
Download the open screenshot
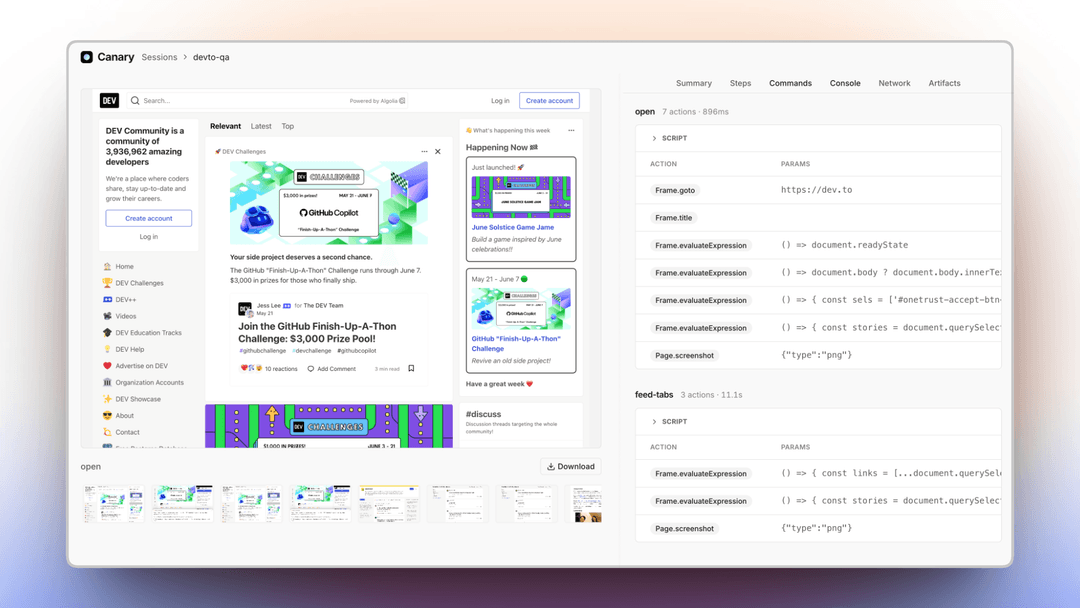pos(570,466)
